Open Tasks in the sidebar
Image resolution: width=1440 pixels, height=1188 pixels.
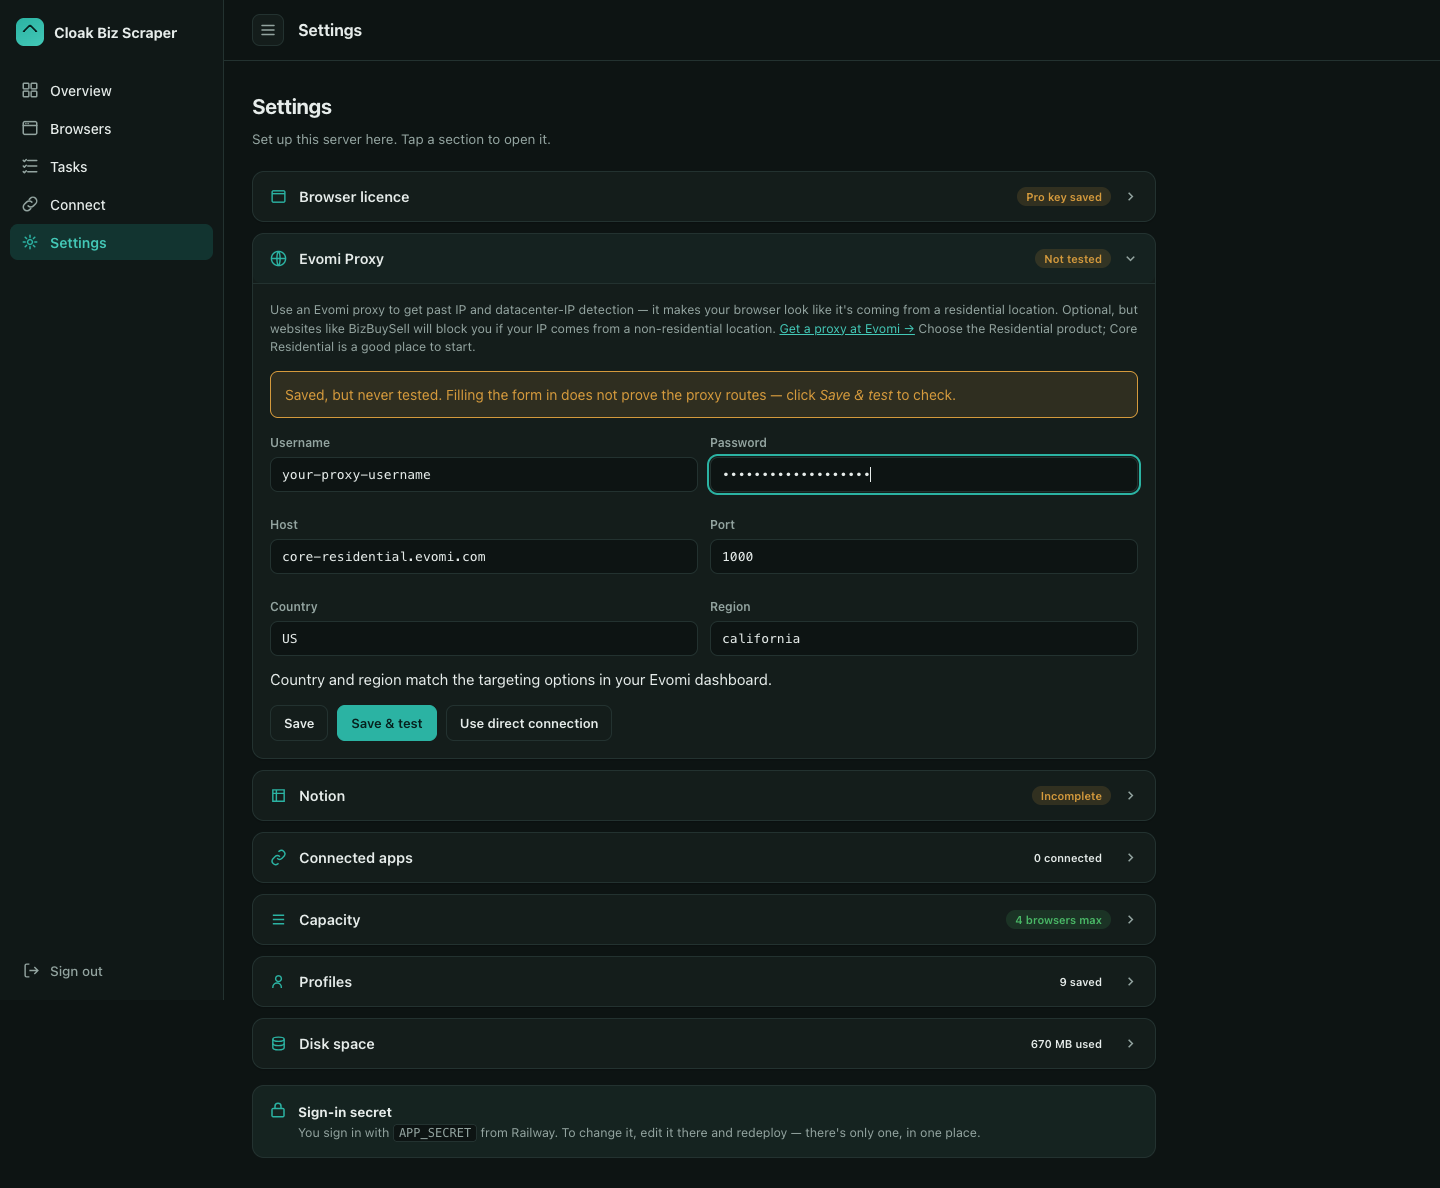(x=111, y=166)
